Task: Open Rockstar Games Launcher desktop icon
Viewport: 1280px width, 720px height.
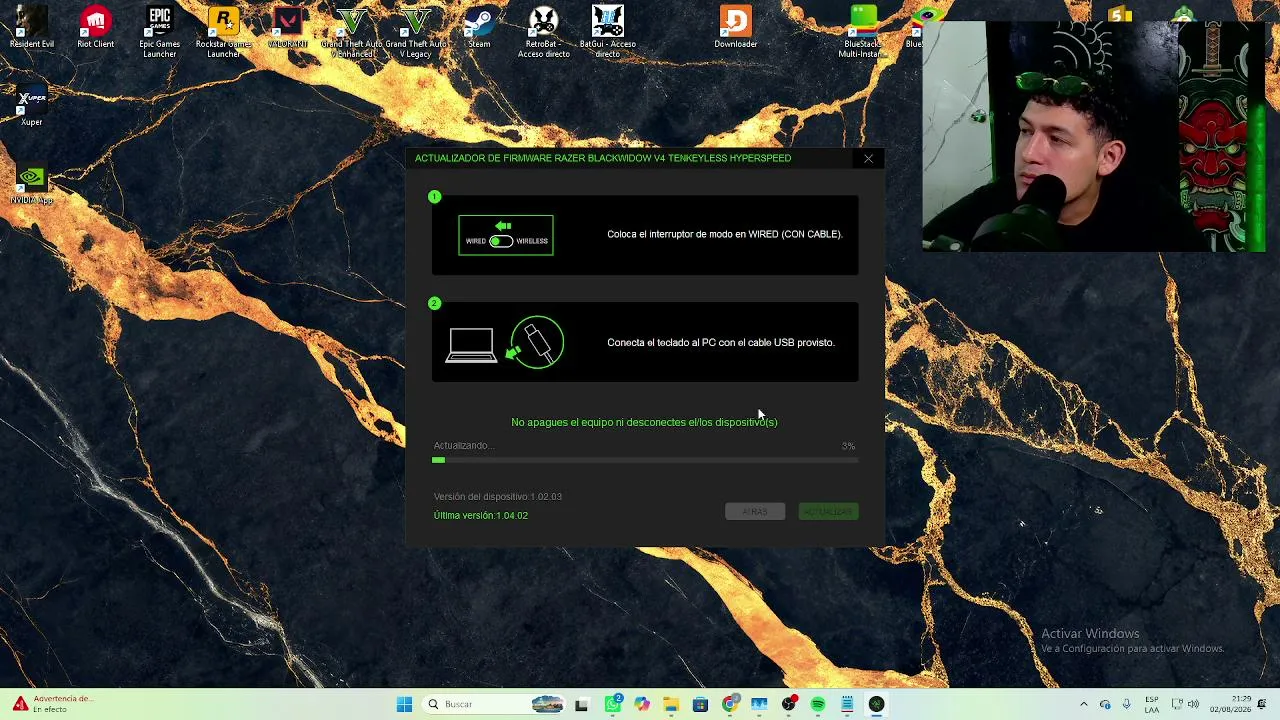Action: point(223,31)
